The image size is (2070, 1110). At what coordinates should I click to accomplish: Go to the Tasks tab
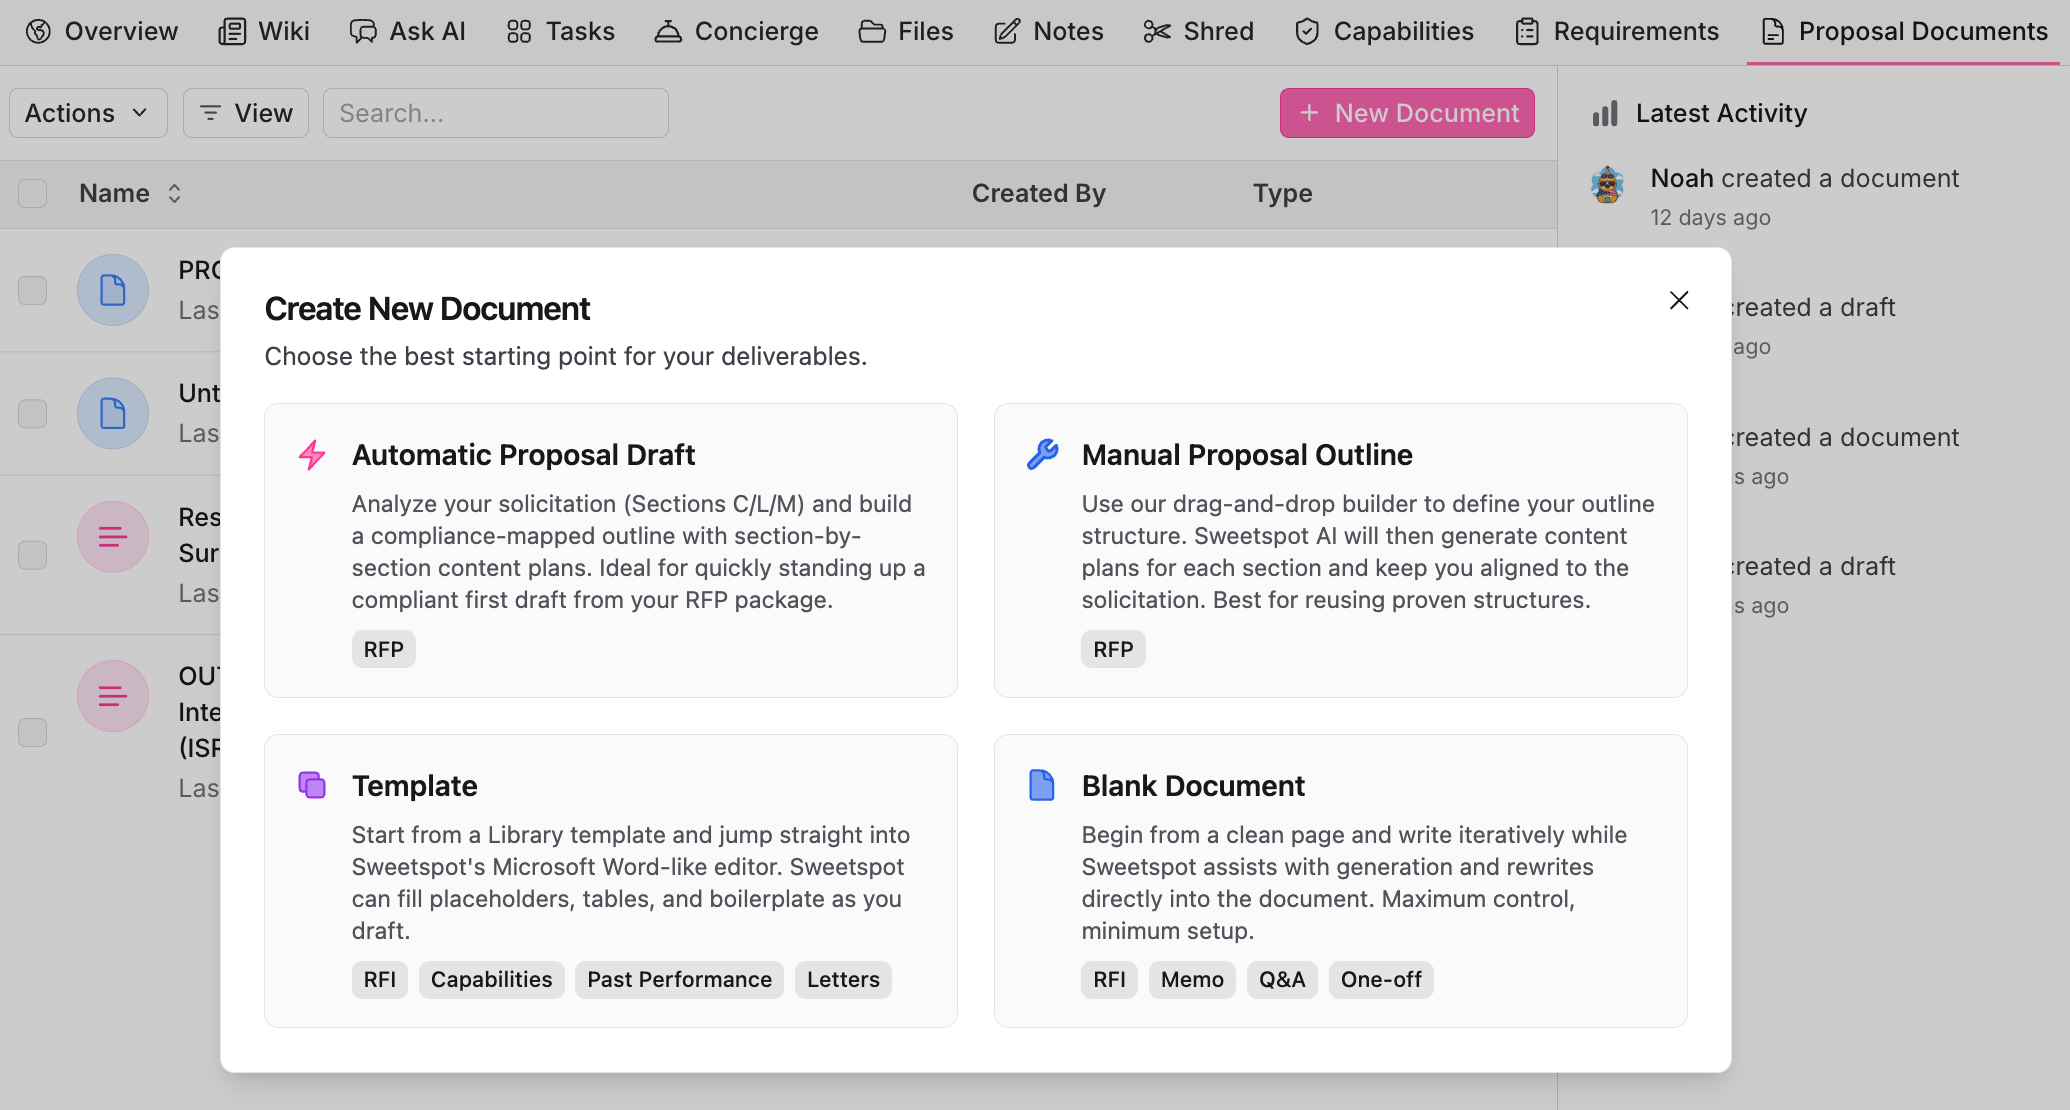click(560, 31)
